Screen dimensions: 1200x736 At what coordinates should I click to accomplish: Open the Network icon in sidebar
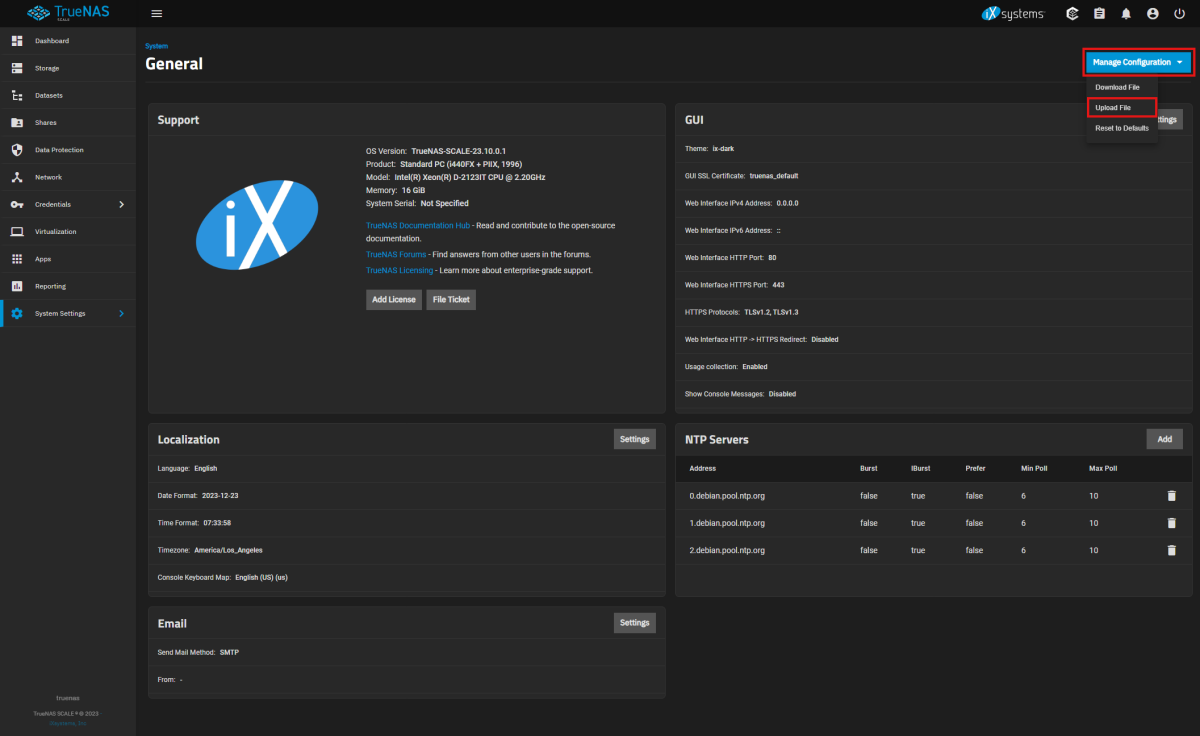point(16,177)
